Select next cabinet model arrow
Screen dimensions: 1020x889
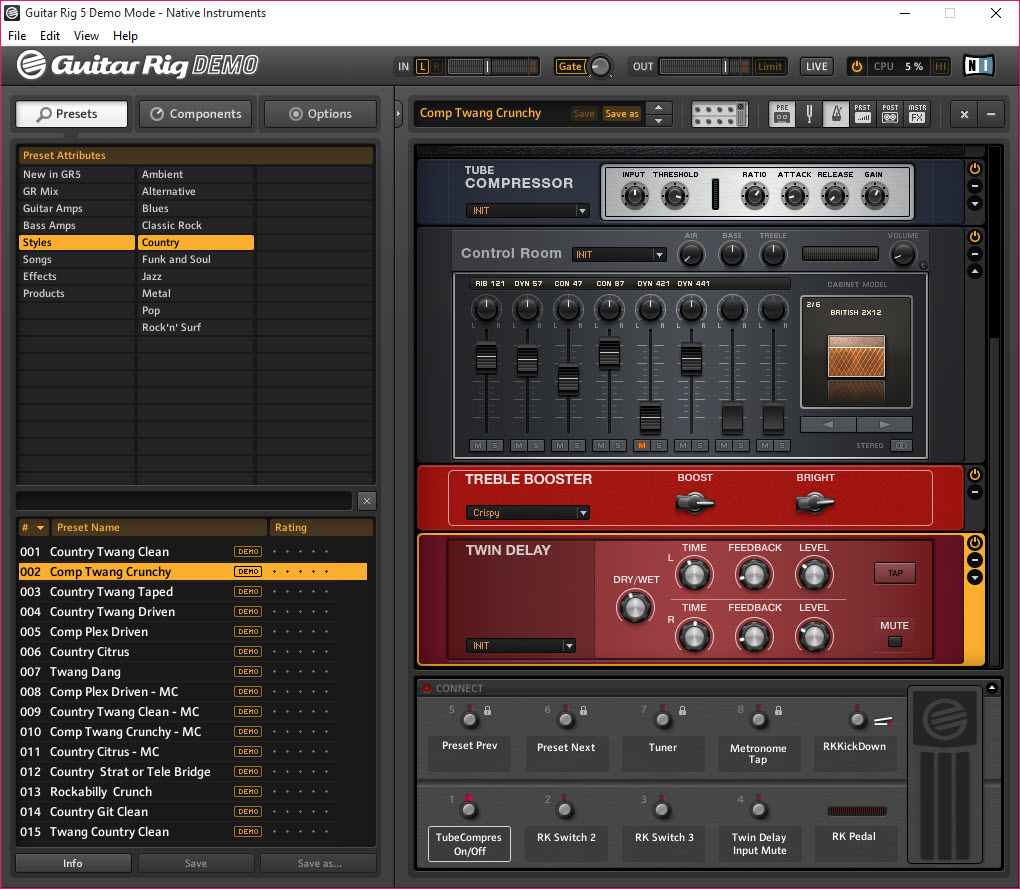tap(884, 425)
